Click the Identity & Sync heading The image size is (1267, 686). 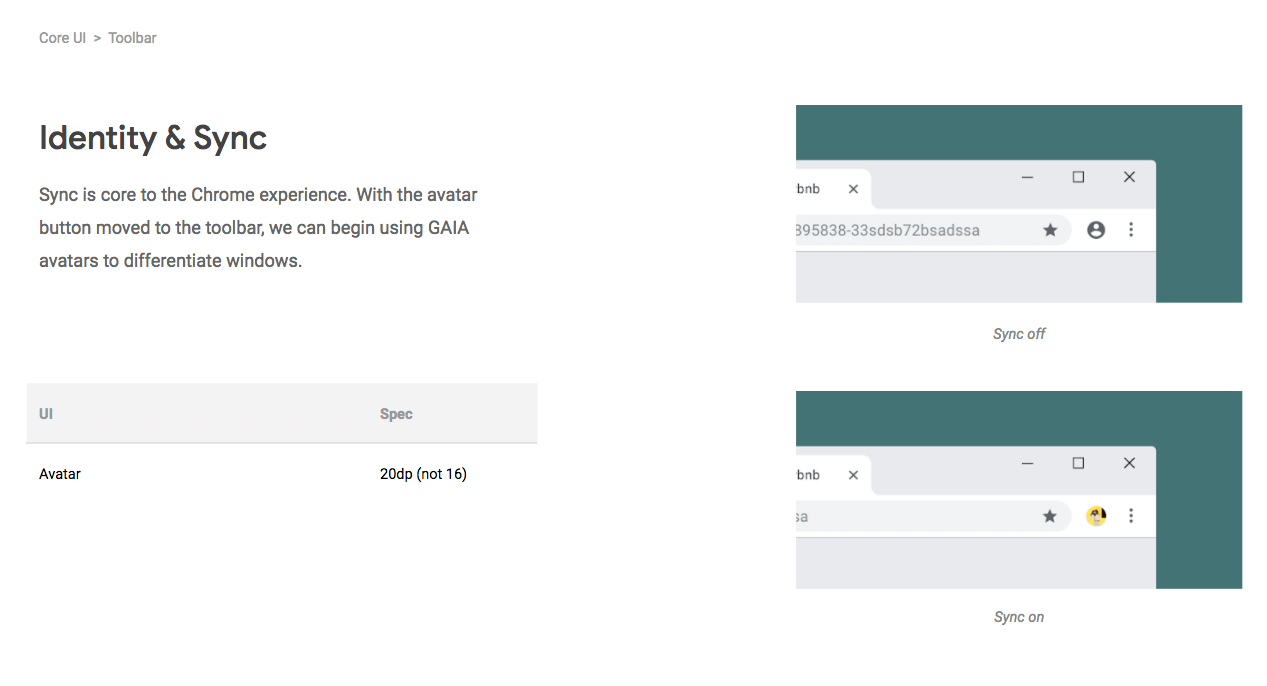pyautogui.click(x=153, y=138)
